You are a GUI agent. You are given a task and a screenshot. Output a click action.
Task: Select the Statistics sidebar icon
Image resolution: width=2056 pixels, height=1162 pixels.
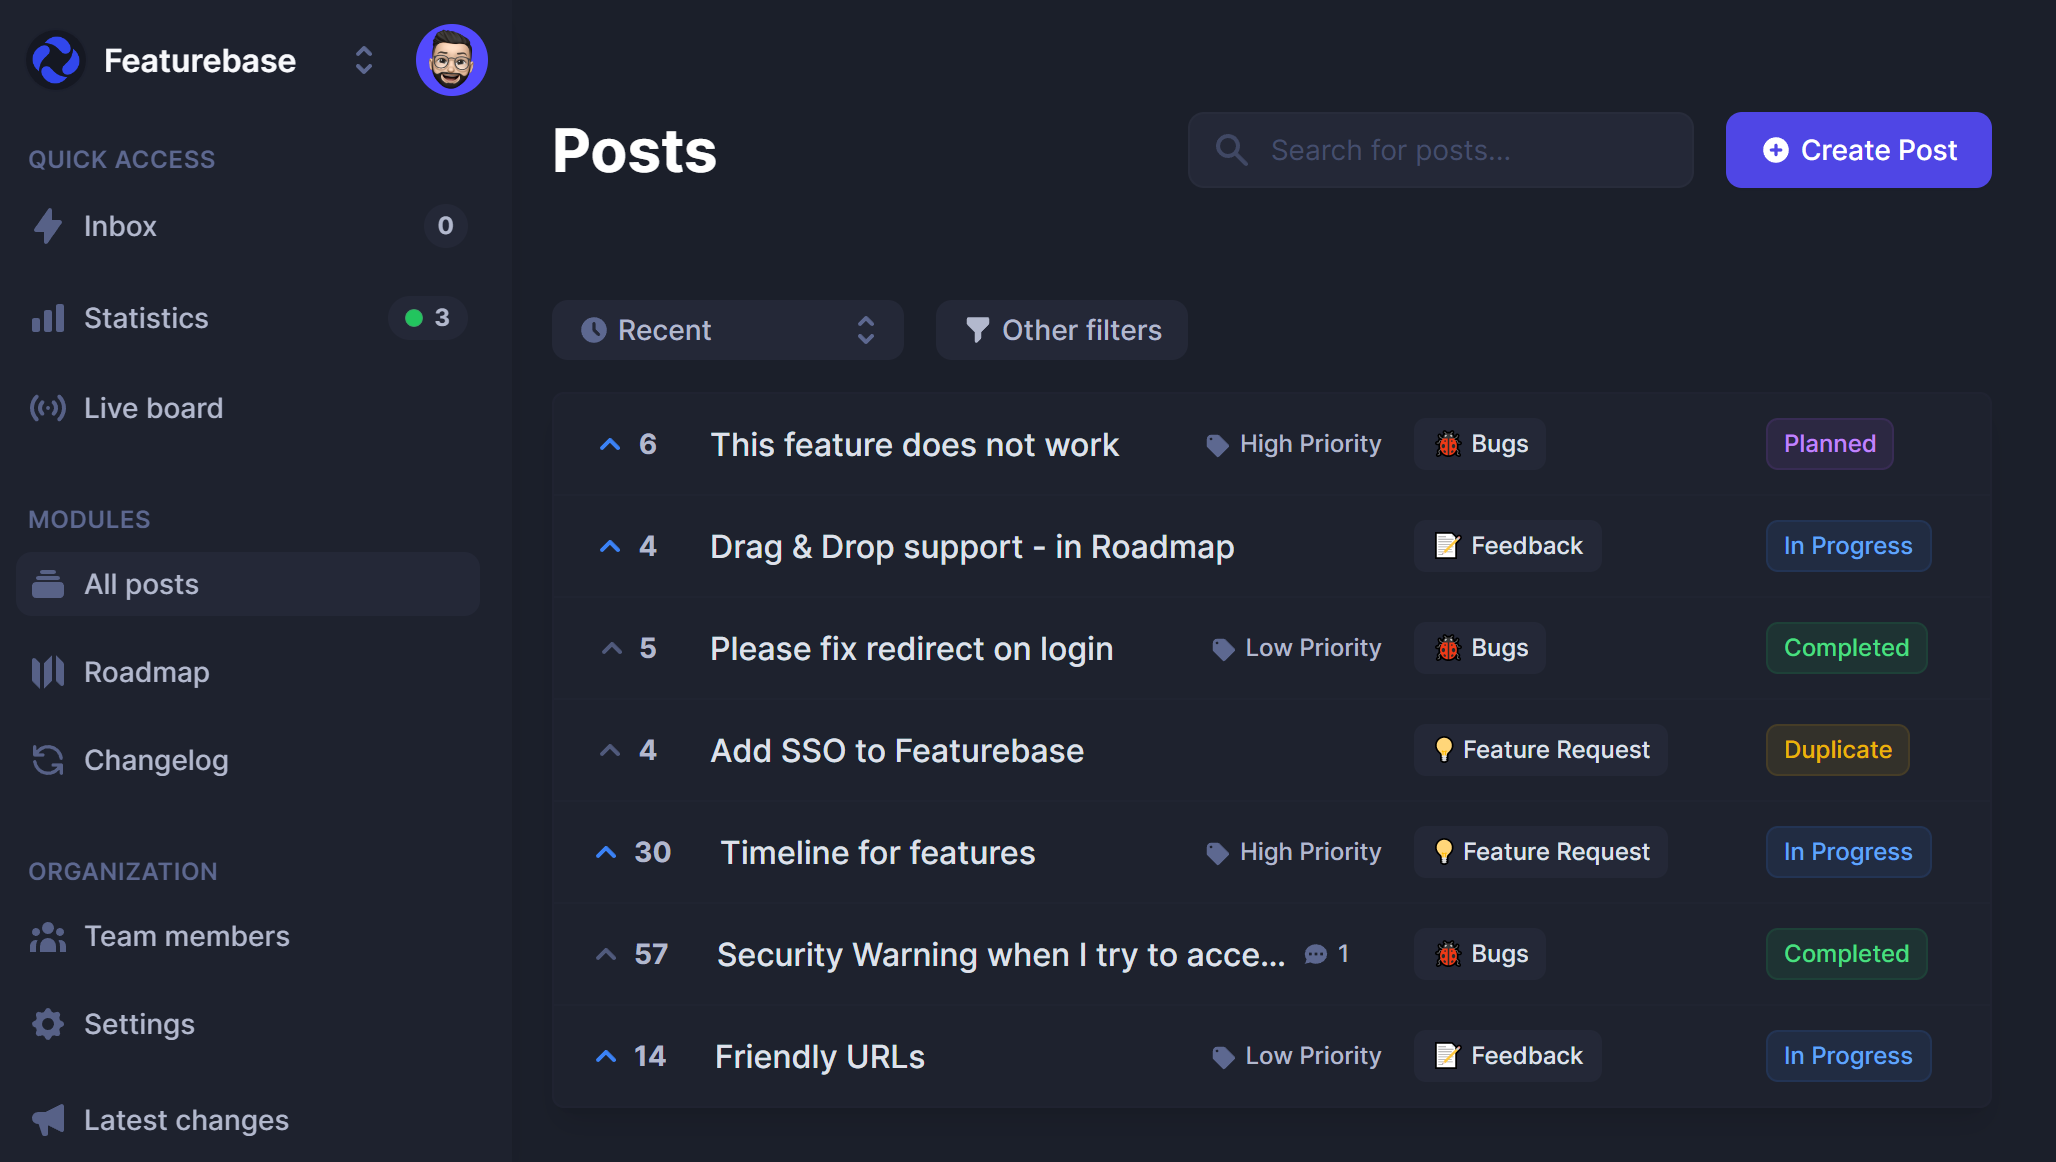pos(47,318)
